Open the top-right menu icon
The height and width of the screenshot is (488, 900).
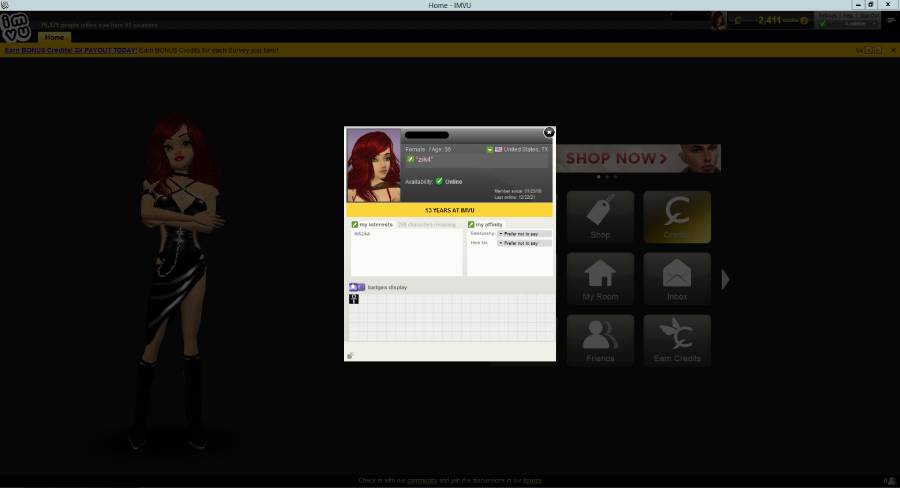pyautogui.click(x=891, y=21)
